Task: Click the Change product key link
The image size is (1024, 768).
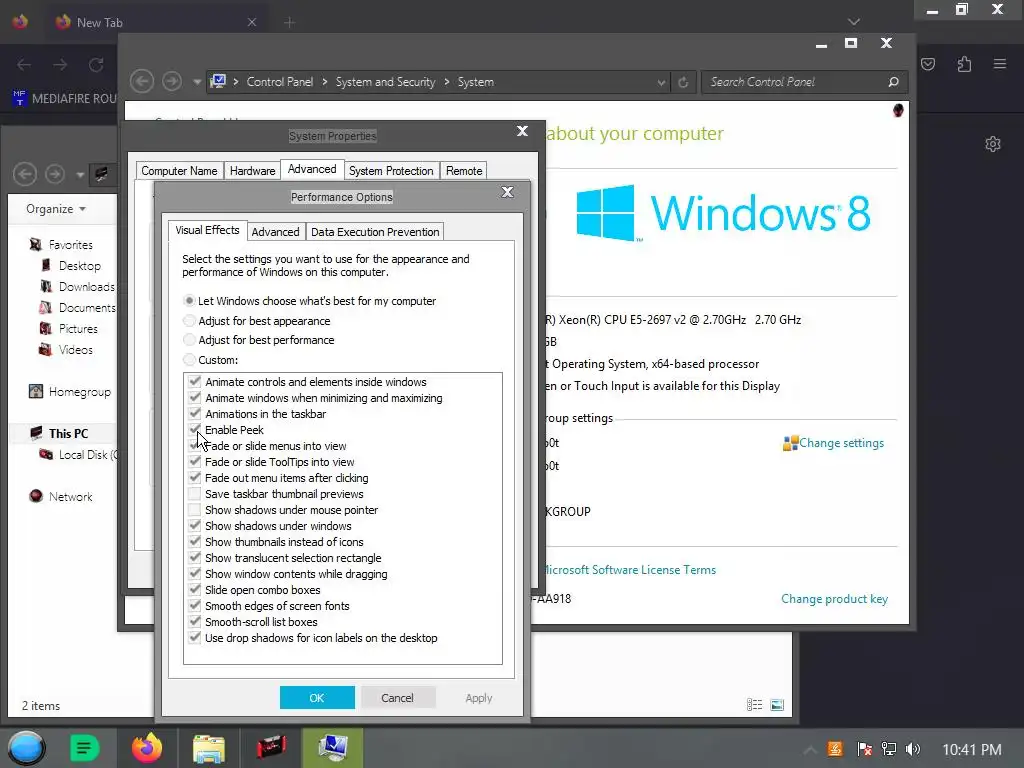Action: (x=835, y=599)
